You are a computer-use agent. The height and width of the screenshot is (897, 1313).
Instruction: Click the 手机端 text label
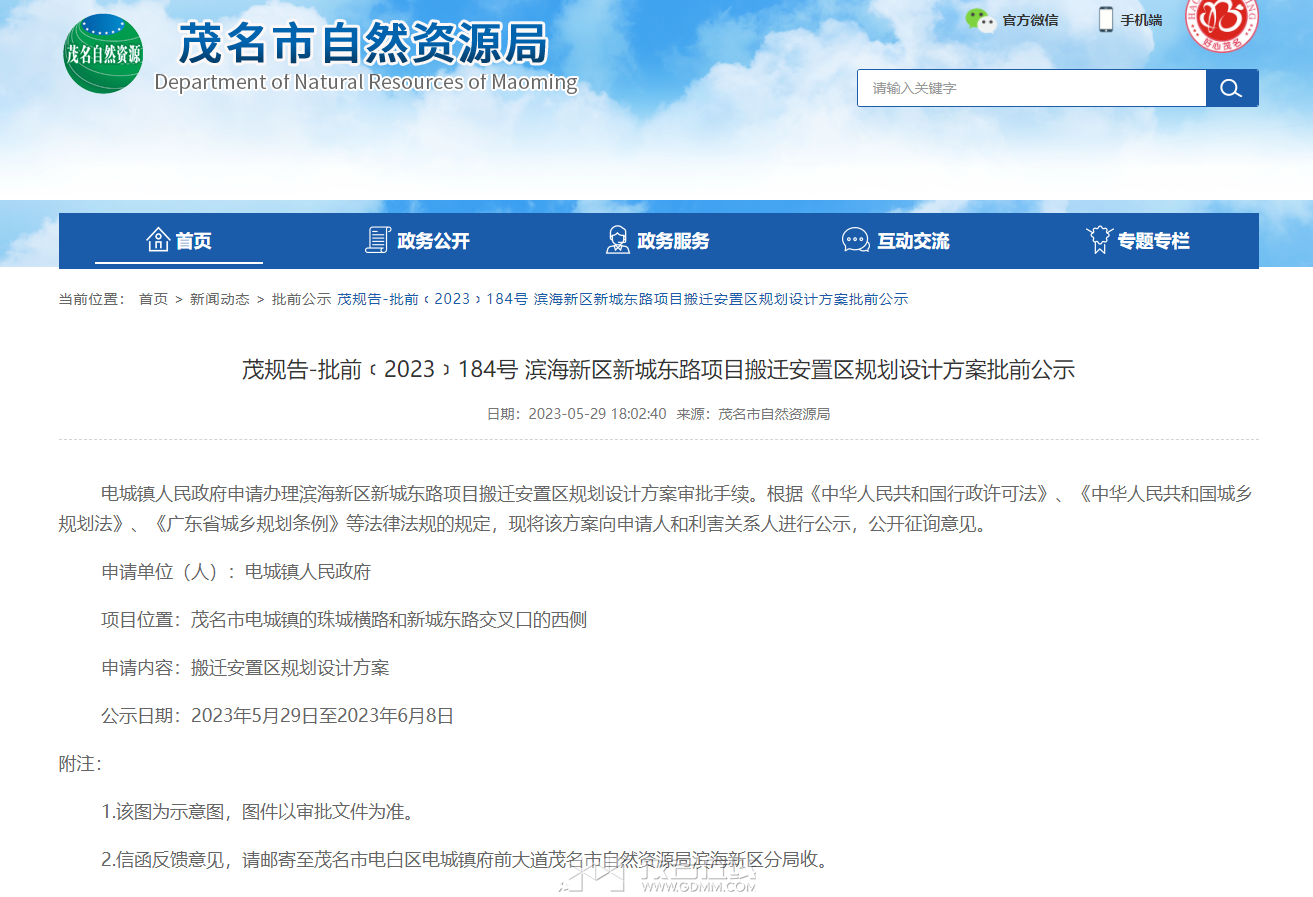(x=1141, y=20)
